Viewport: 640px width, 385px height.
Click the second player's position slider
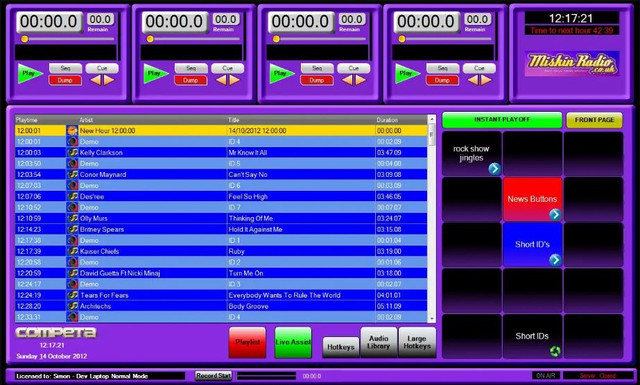point(193,39)
